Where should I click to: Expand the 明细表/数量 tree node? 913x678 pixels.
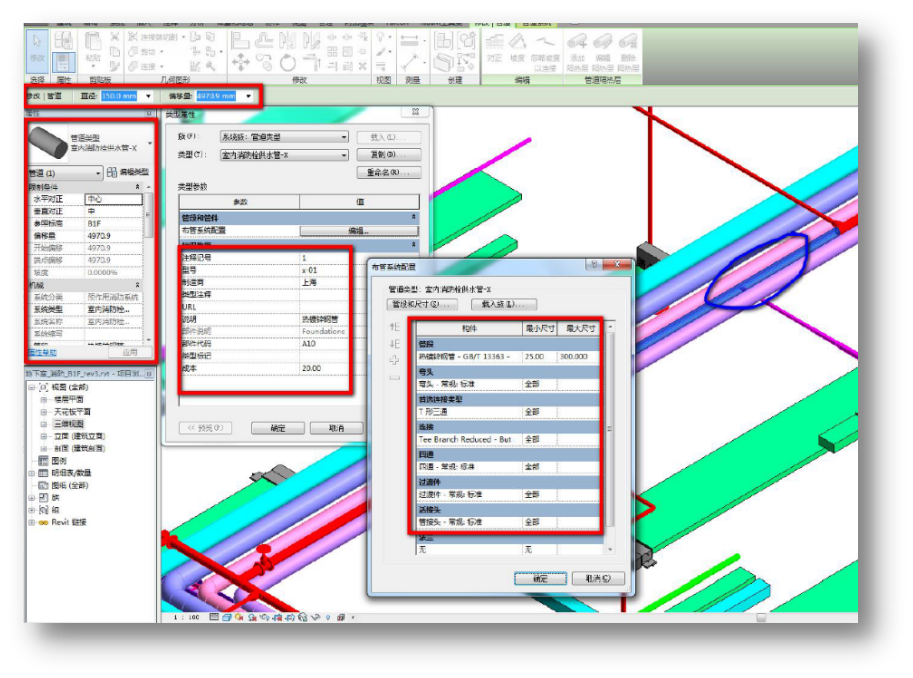[32, 473]
